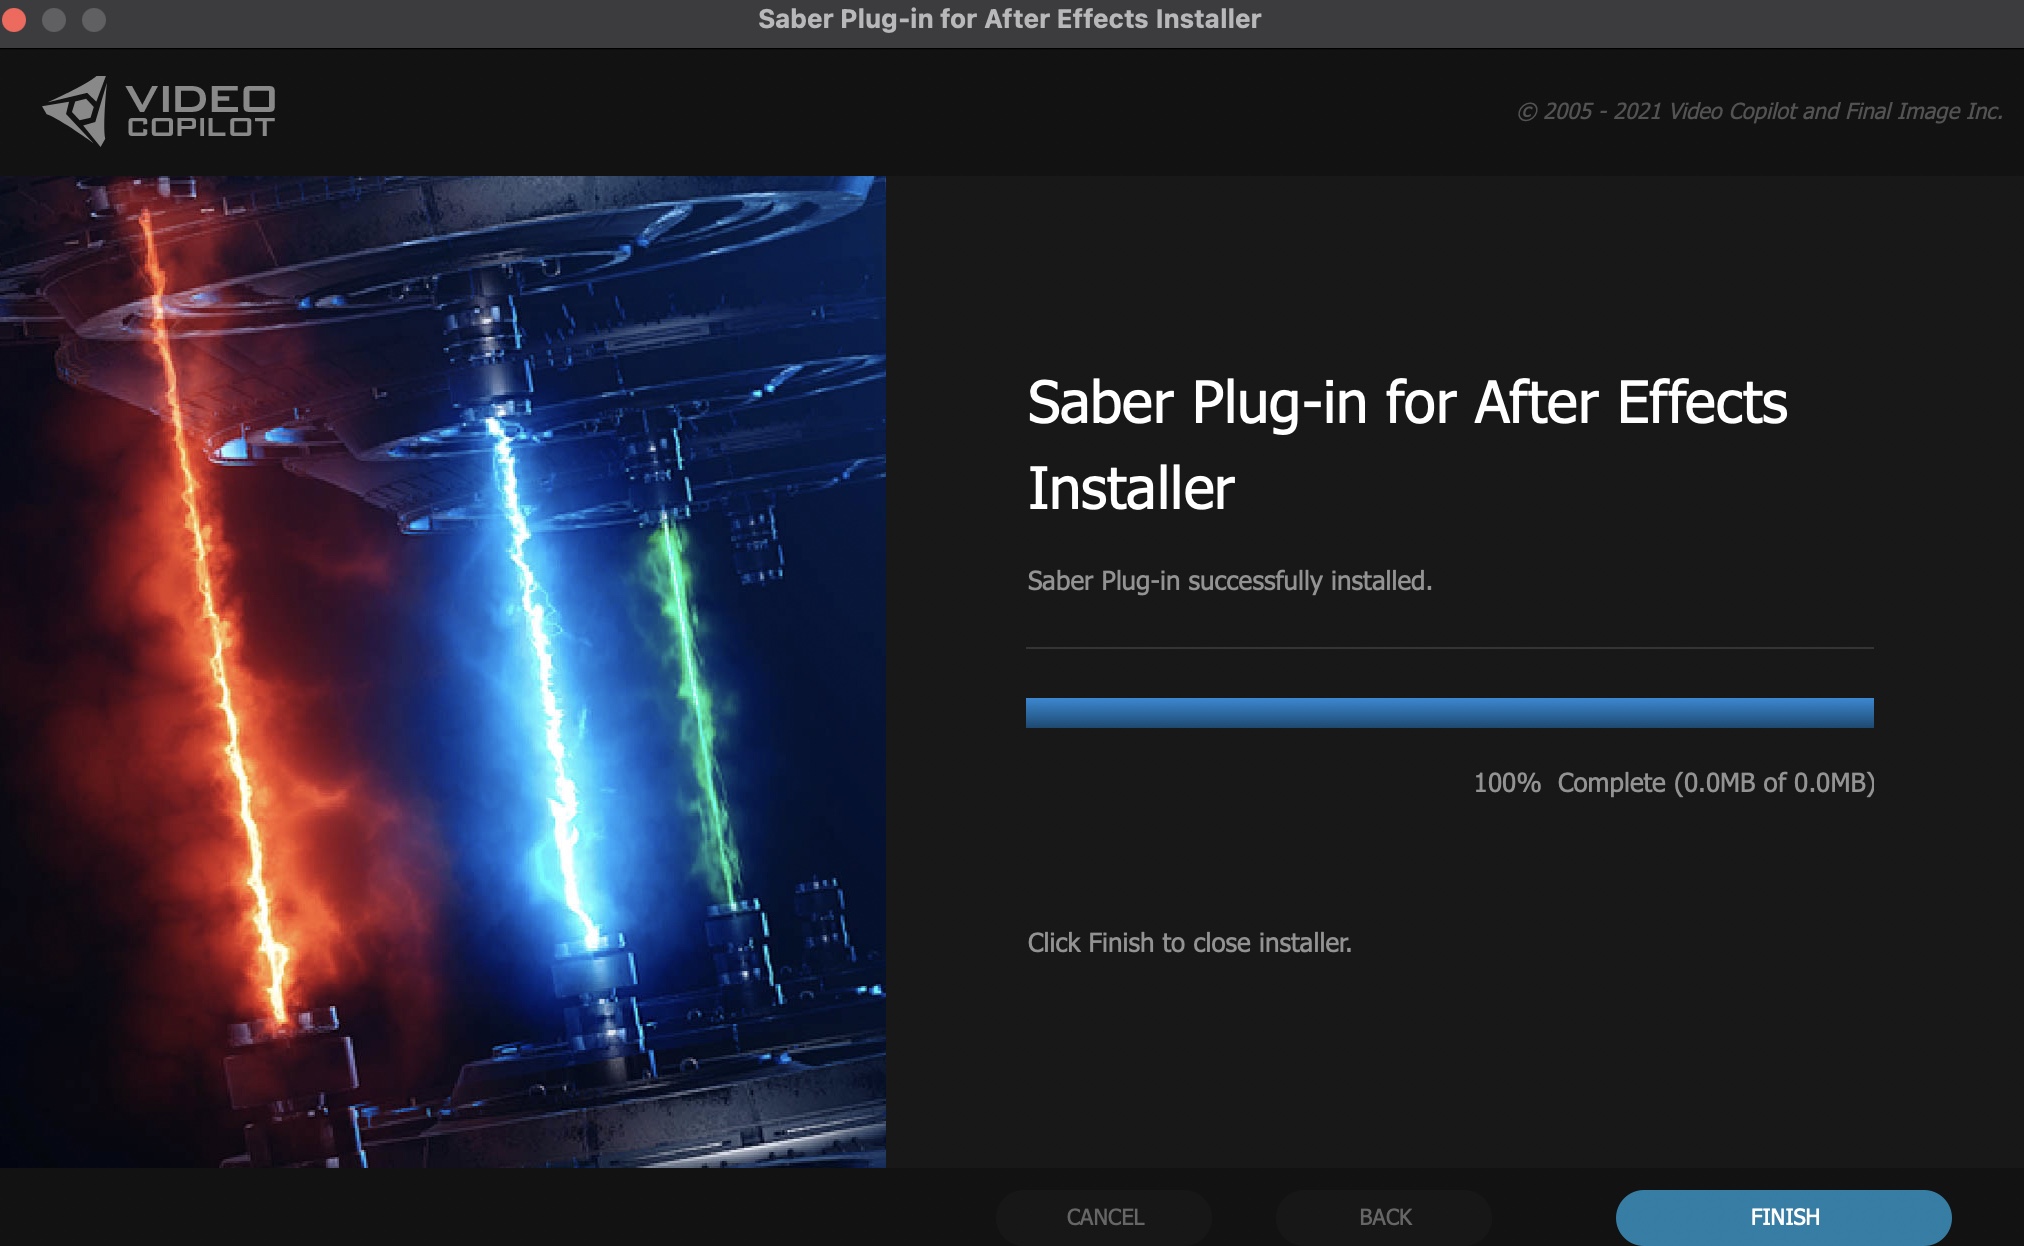This screenshot has height=1246, width=2024.
Task: Minimize the installer window using the title bar button
Action: (x=54, y=19)
